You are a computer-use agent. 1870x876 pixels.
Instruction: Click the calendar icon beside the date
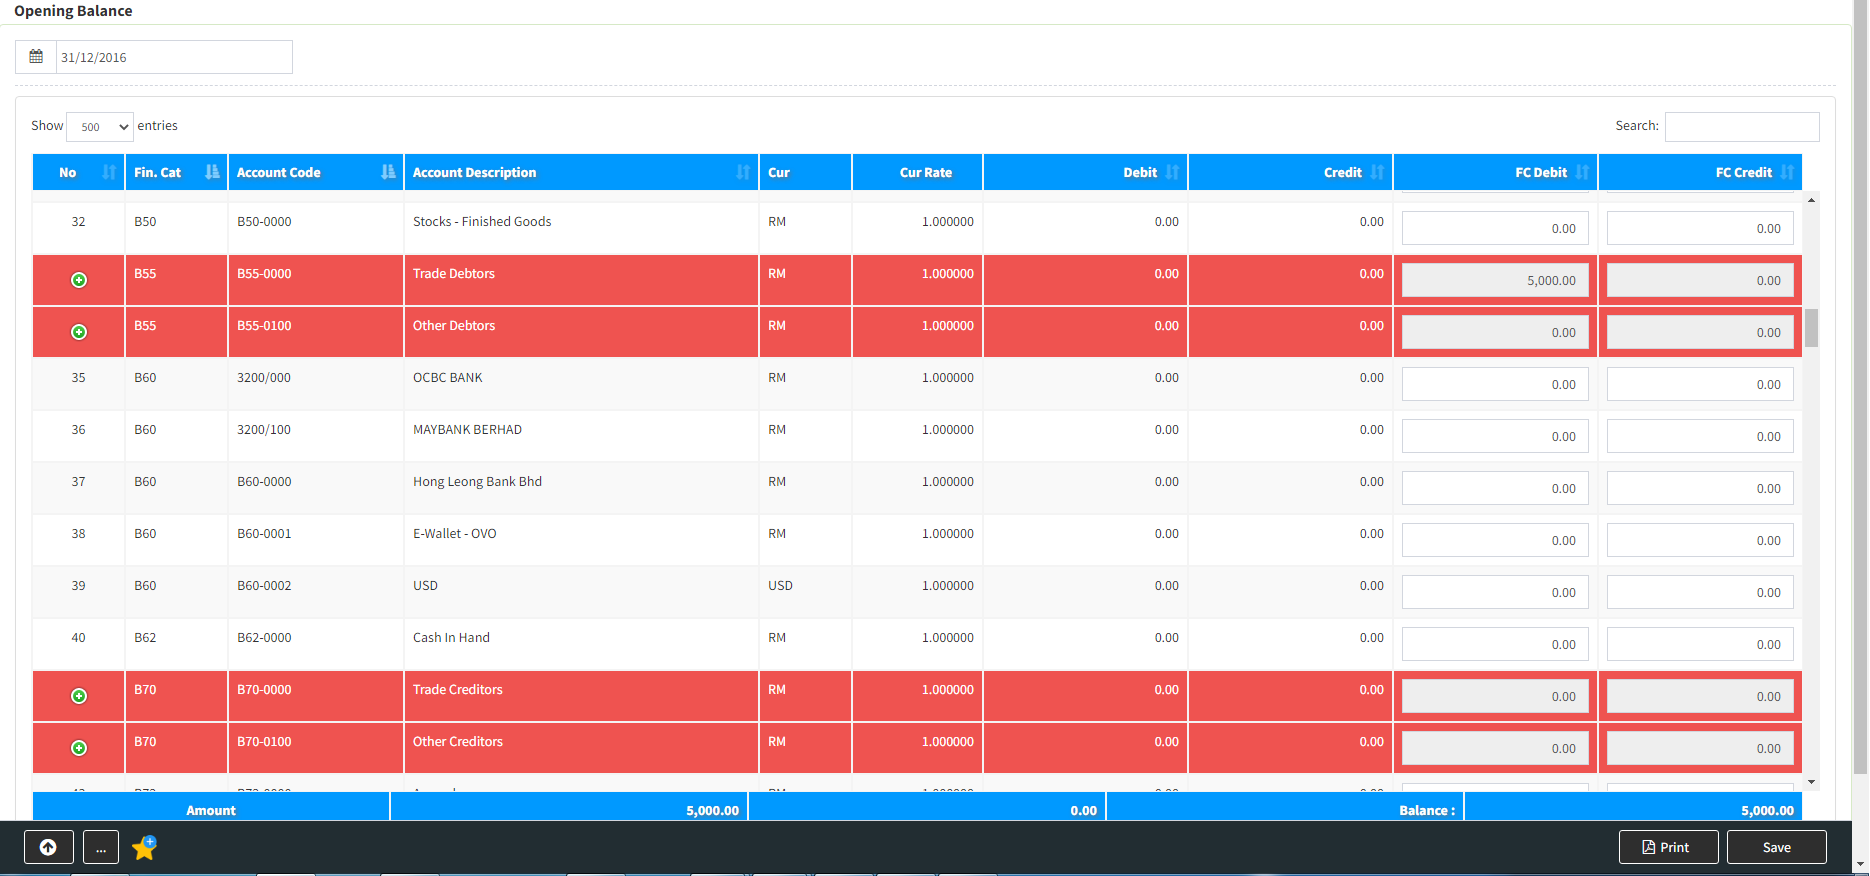[36, 57]
